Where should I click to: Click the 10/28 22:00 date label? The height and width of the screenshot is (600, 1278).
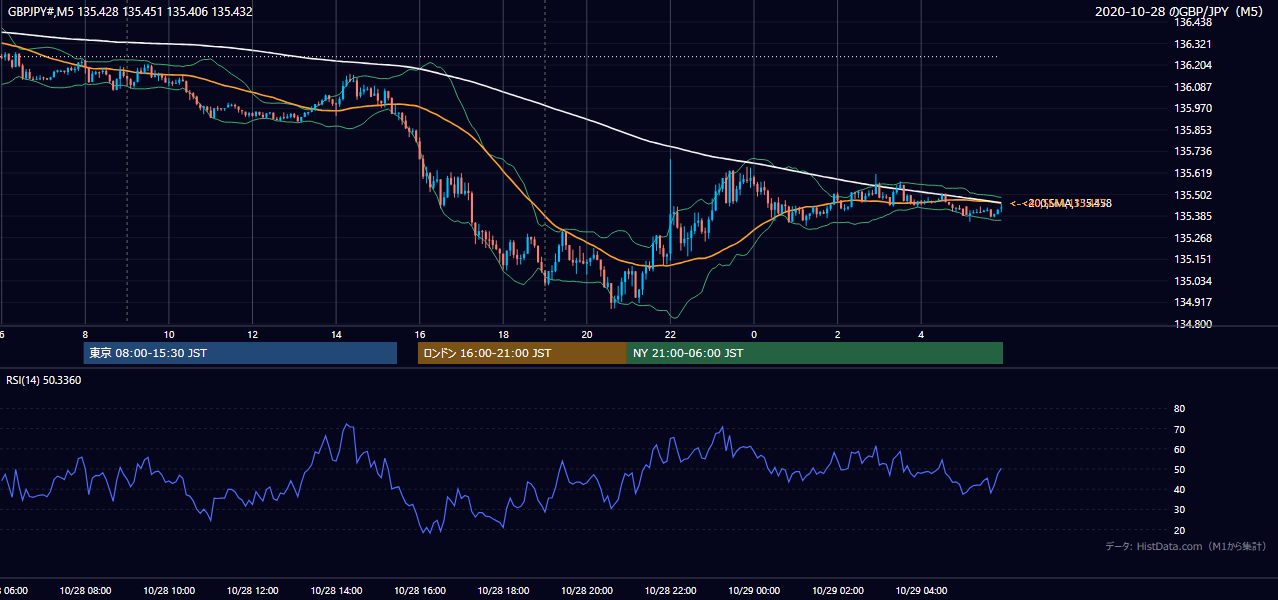[670, 591]
